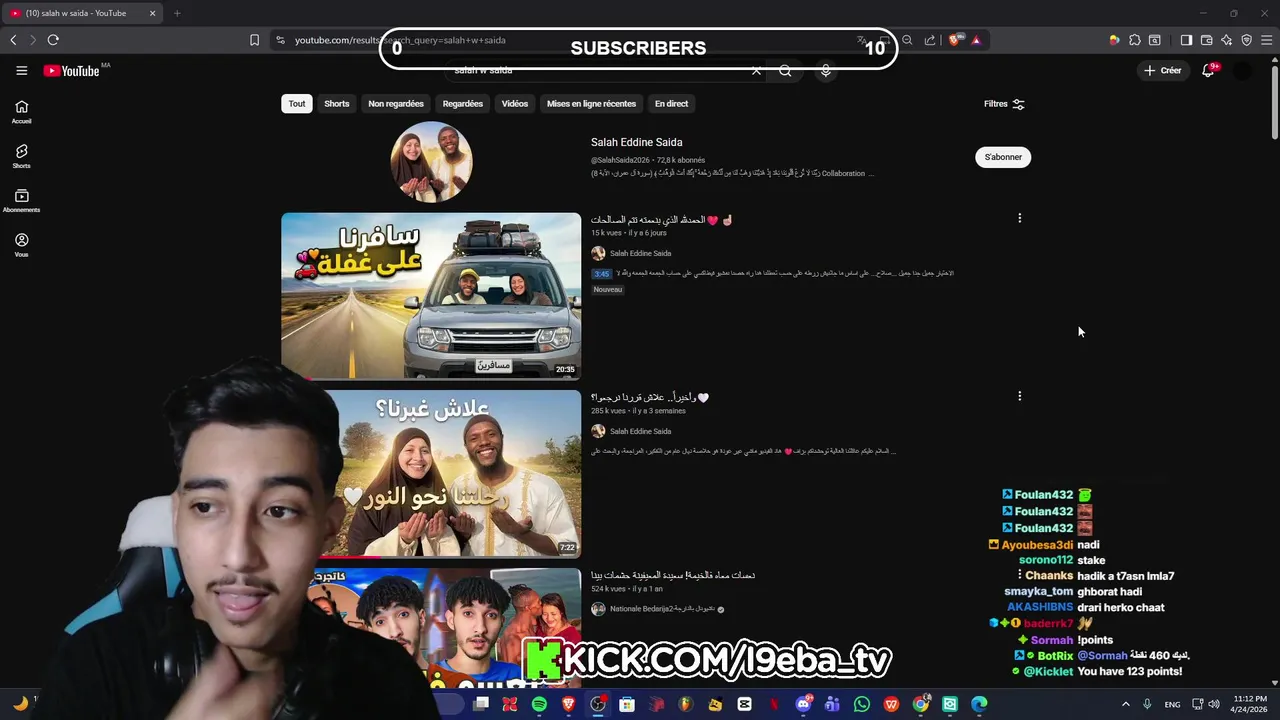Go to the YouTube home logo
This screenshot has height=720, width=1280.
72,71
